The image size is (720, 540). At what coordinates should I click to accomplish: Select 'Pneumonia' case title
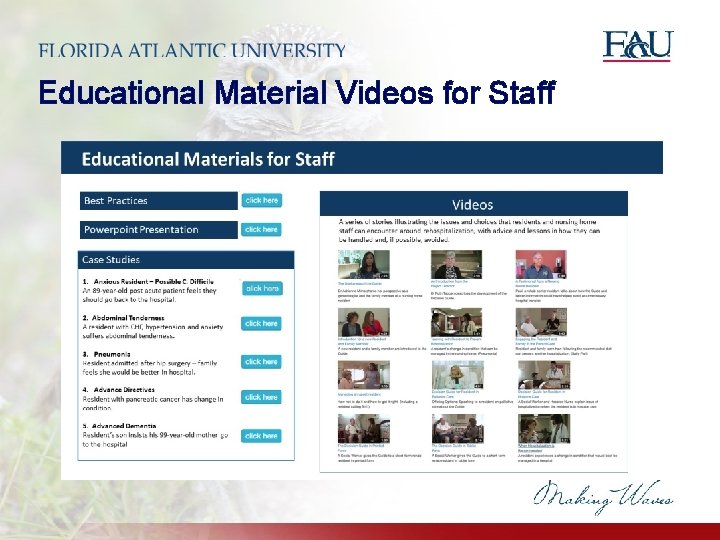112,354
